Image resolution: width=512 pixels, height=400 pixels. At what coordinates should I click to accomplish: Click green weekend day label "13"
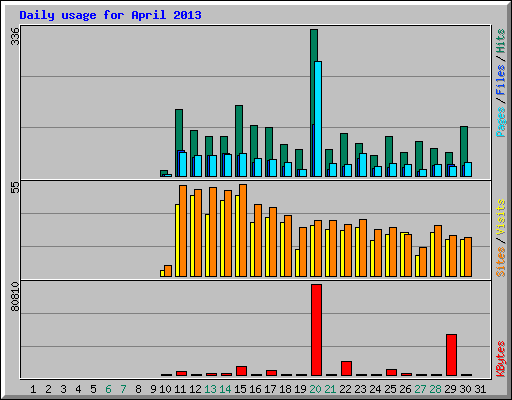pyautogui.click(x=210, y=389)
